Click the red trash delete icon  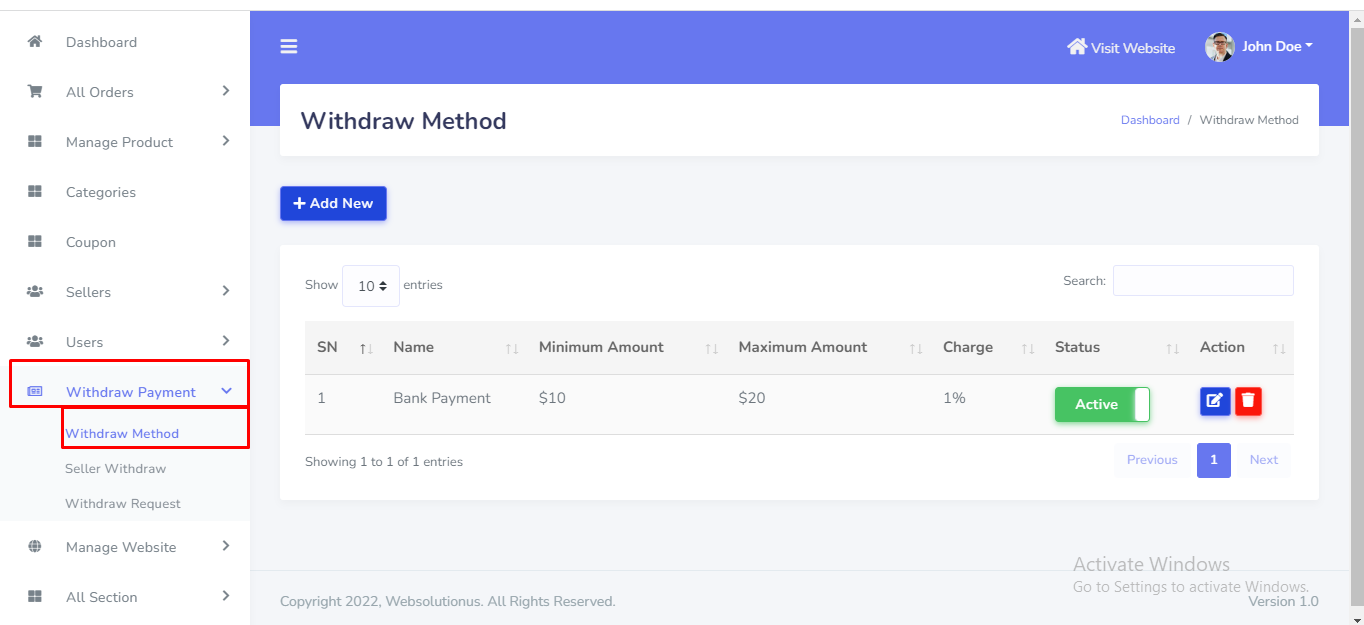click(1248, 401)
